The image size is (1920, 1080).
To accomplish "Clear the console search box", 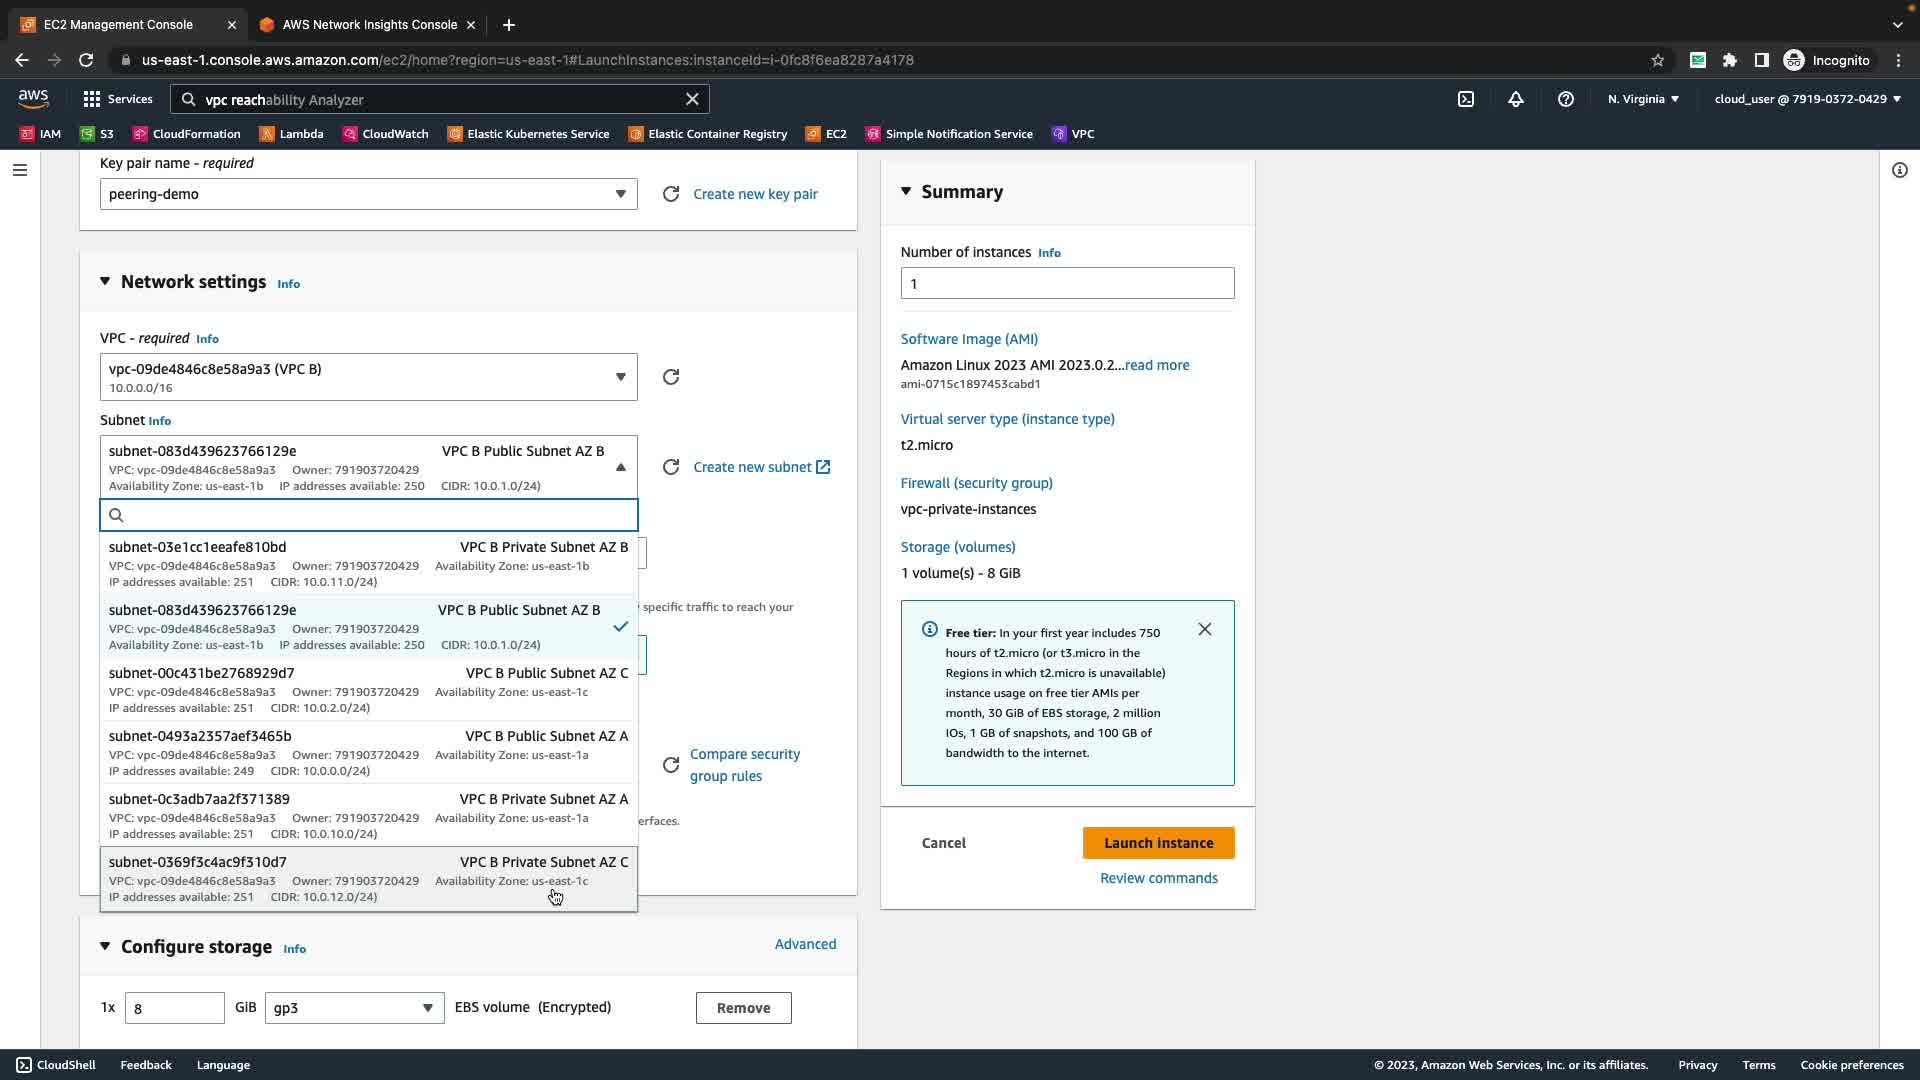I will click(692, 99).
